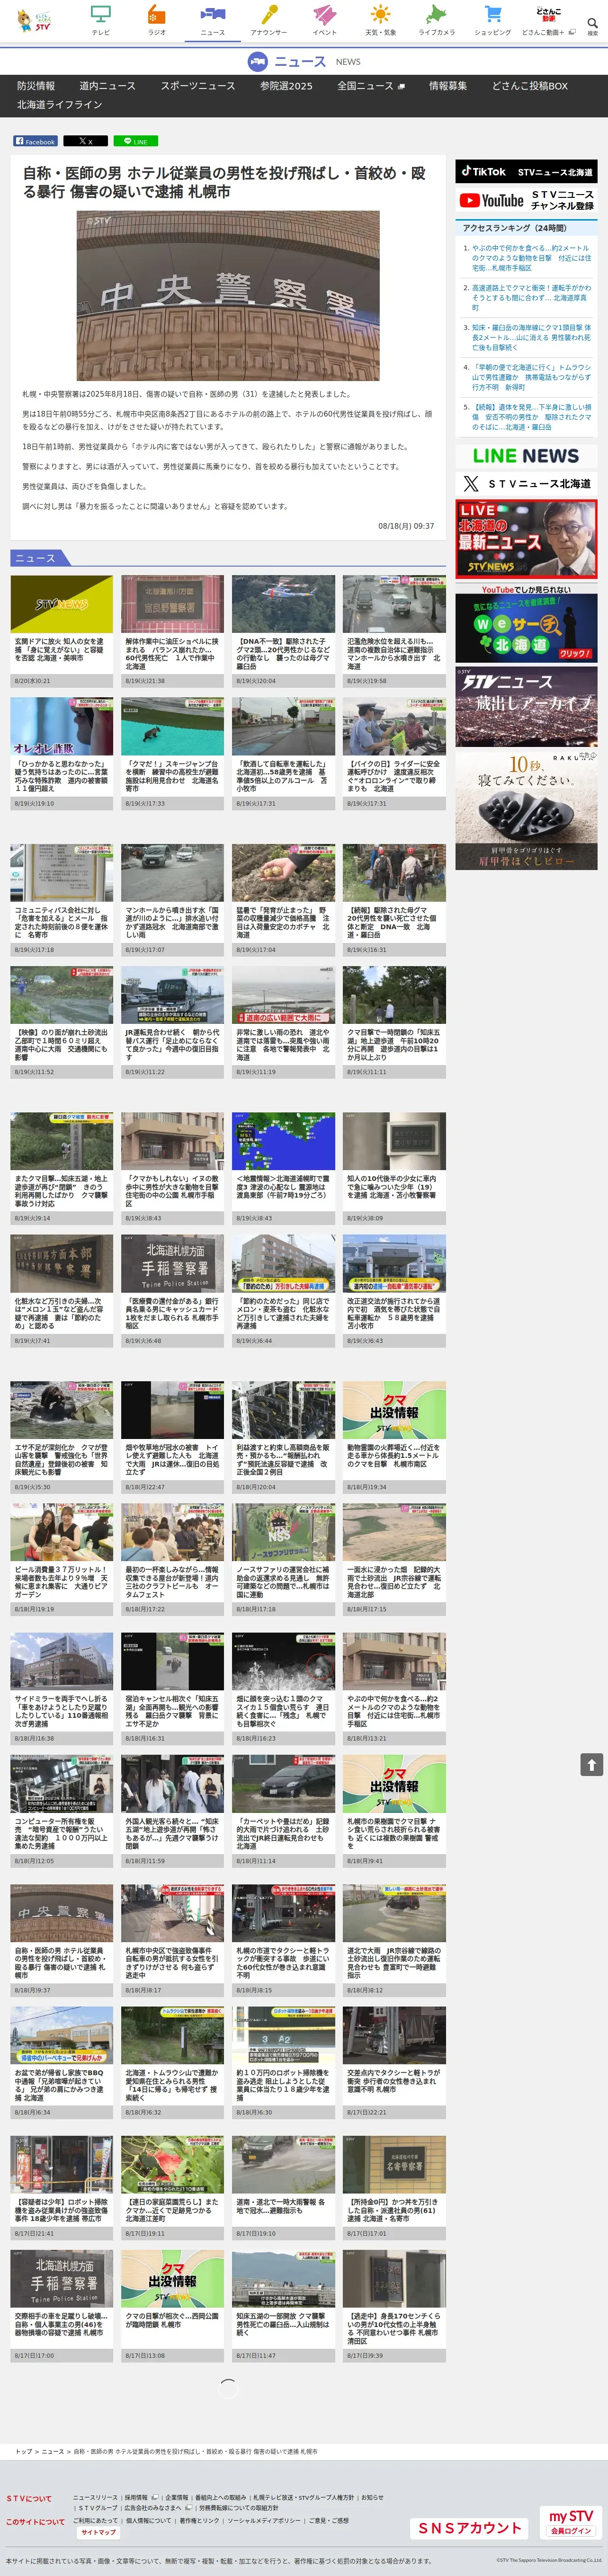Select the スポーツニュース menu tab
This screenshot has height=2576, width=608.
point(198,86)
